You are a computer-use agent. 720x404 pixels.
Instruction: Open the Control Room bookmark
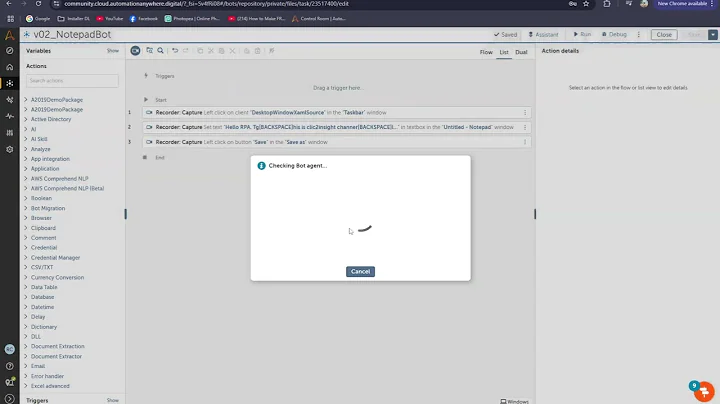tap(319, 19)
